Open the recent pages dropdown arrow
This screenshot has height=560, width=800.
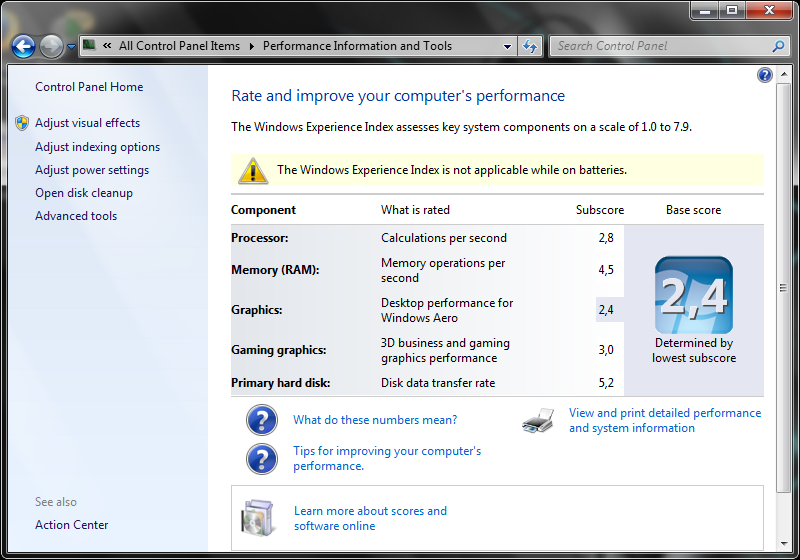click(x=71, y=47)
